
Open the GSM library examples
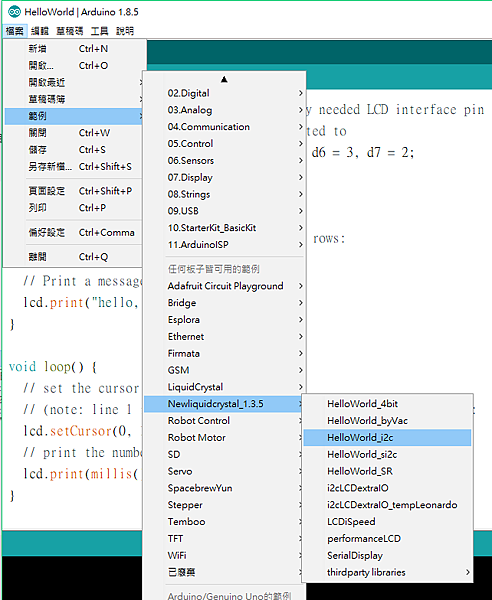click(225, 370)
